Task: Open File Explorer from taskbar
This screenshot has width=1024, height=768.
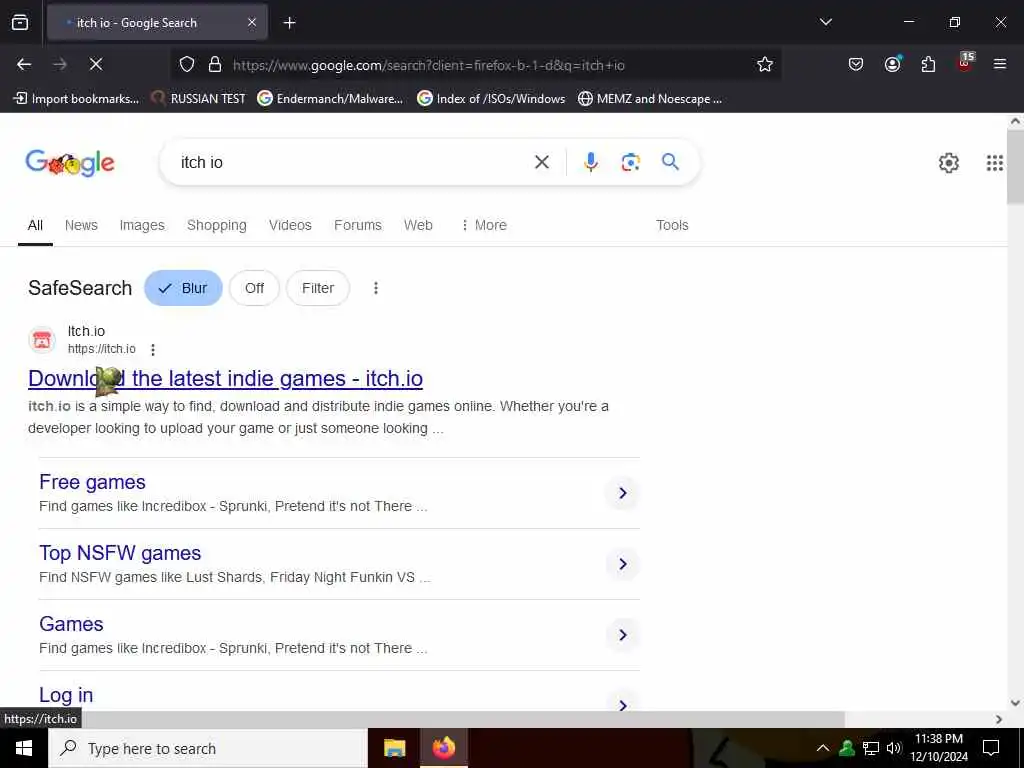Action: coord(394,748)
